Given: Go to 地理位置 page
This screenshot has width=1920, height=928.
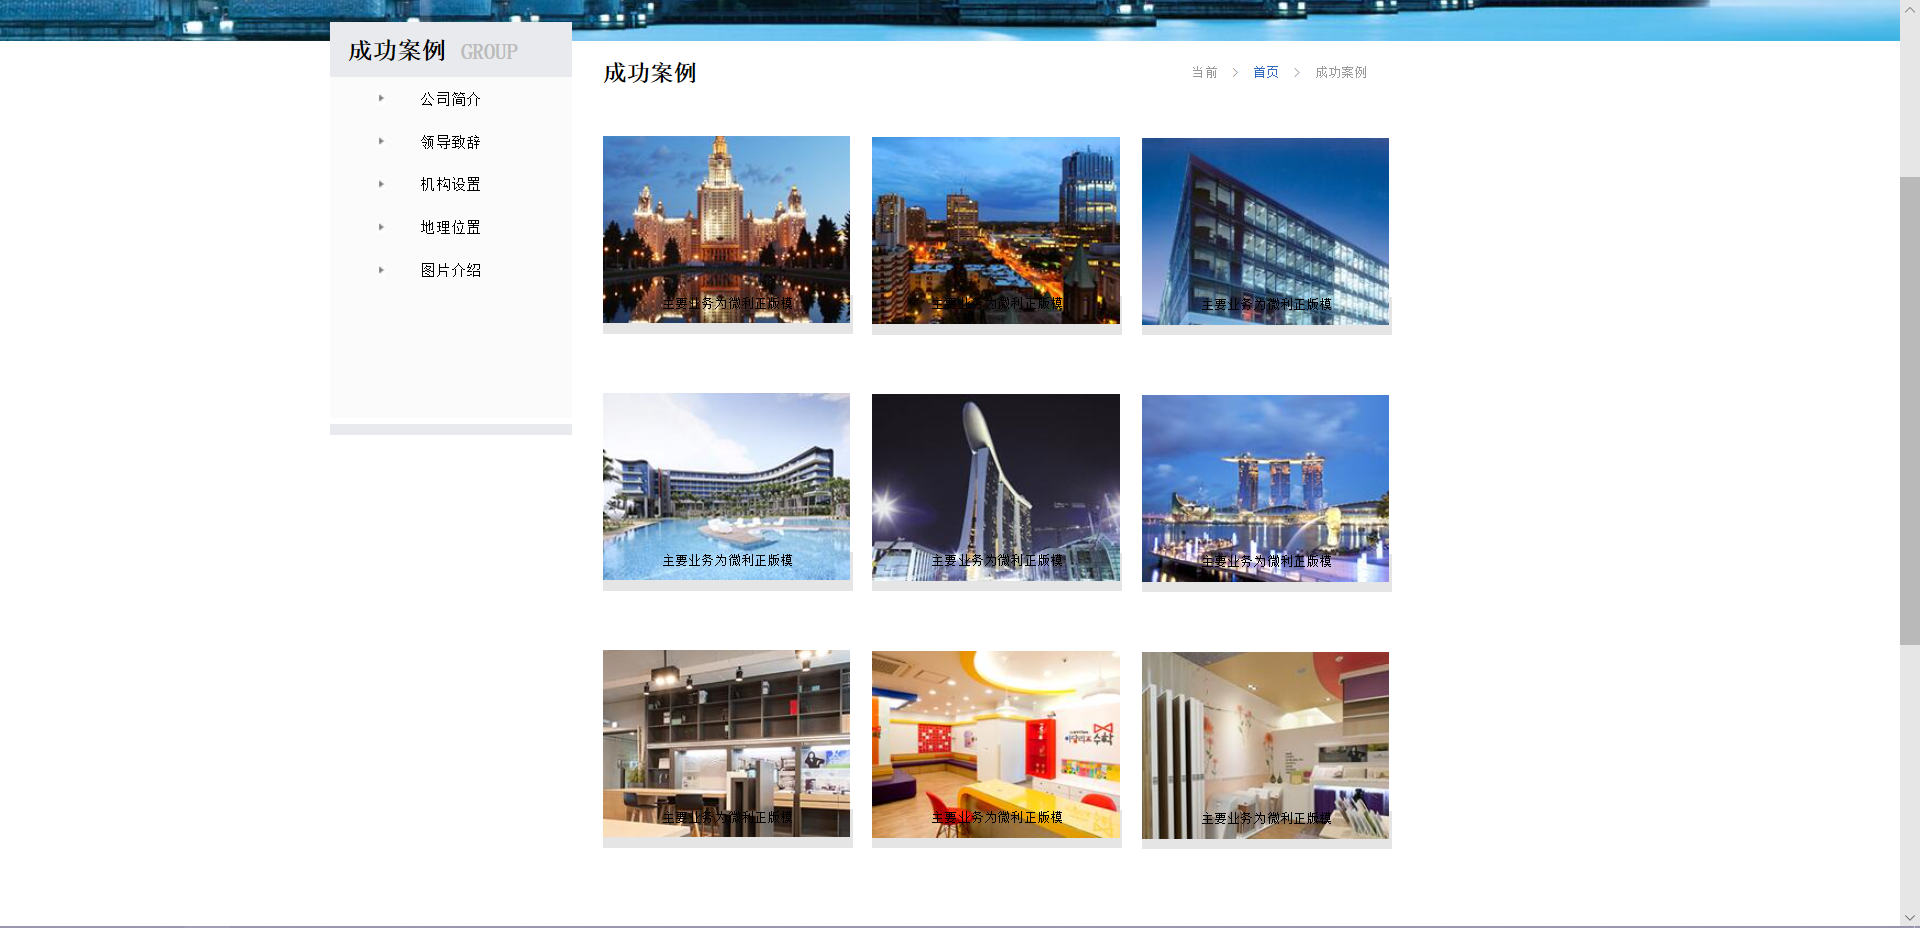Looking at the screenshot, I should [450, 227].
